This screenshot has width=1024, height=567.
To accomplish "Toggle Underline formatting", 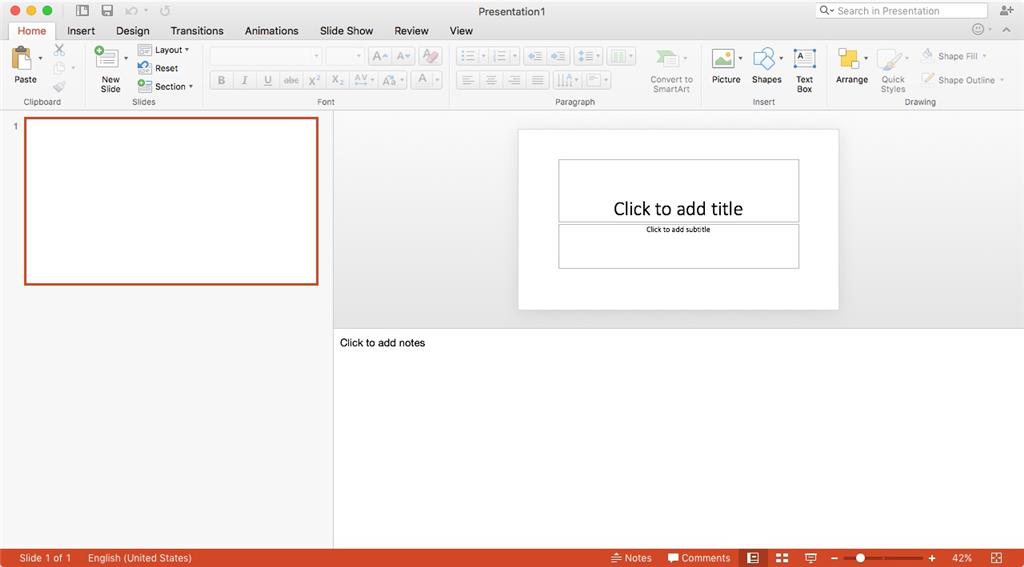I will click(268, 80).
